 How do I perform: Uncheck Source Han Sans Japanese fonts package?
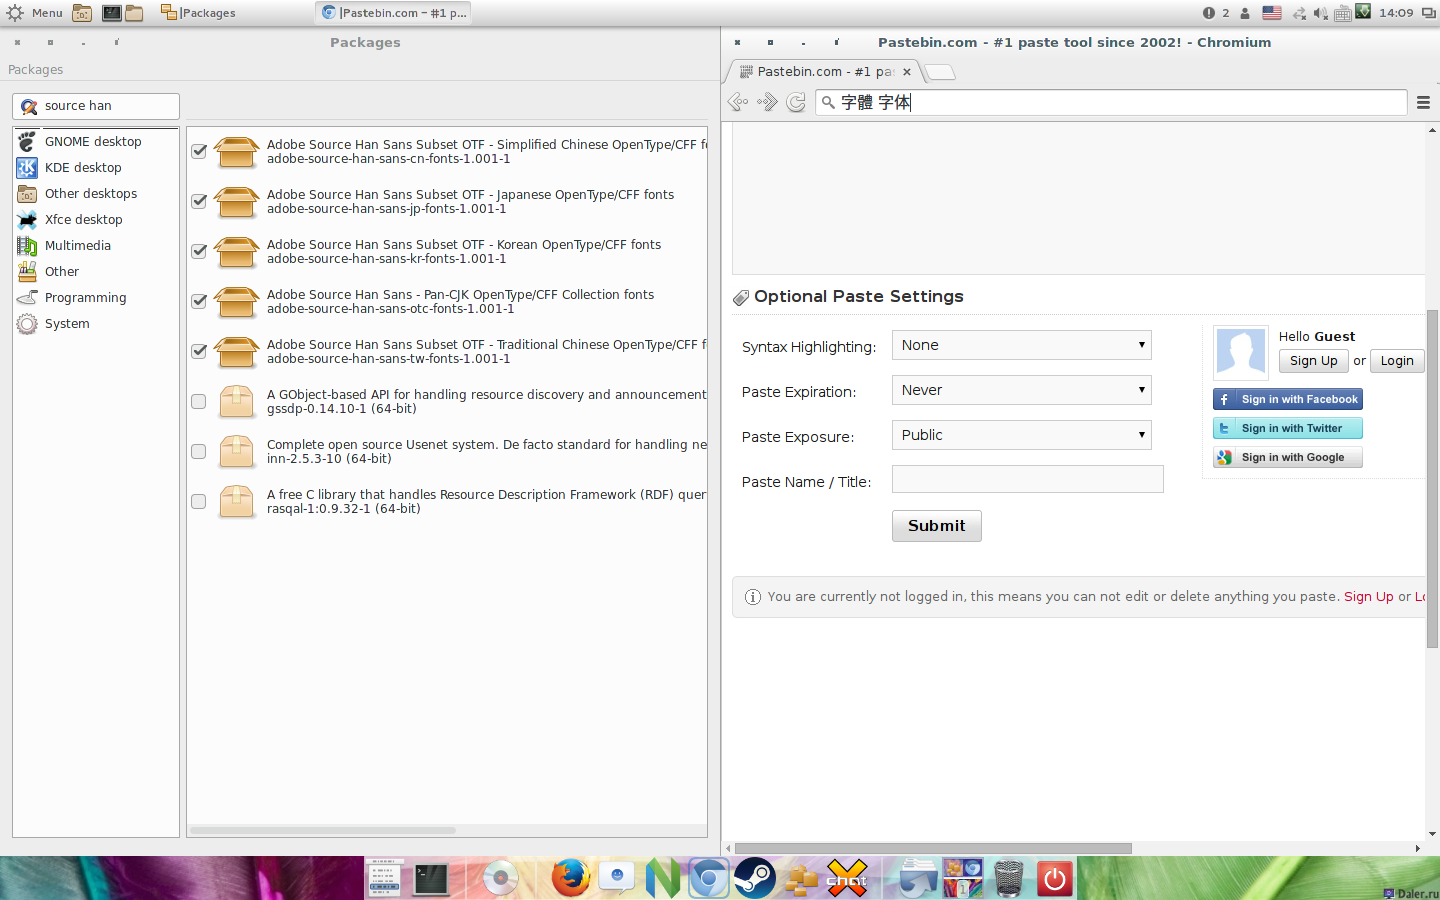click(199, 201)
